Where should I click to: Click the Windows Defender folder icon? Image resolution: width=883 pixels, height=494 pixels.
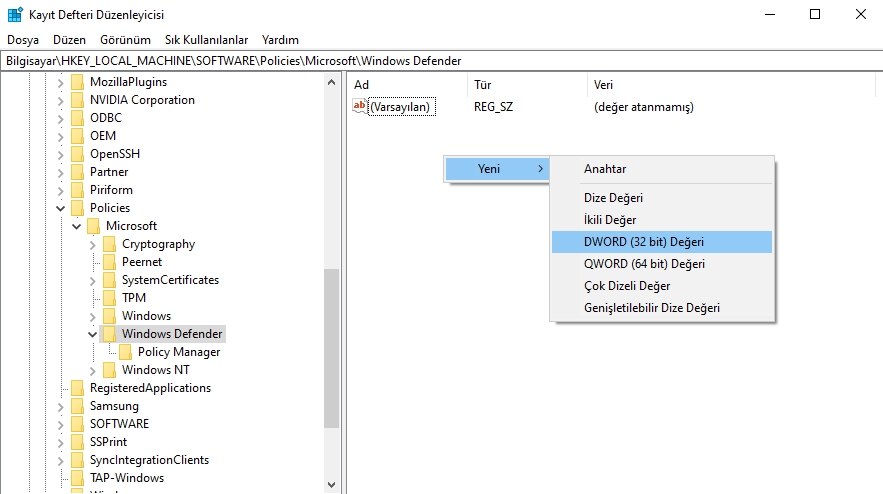[109, 333]
